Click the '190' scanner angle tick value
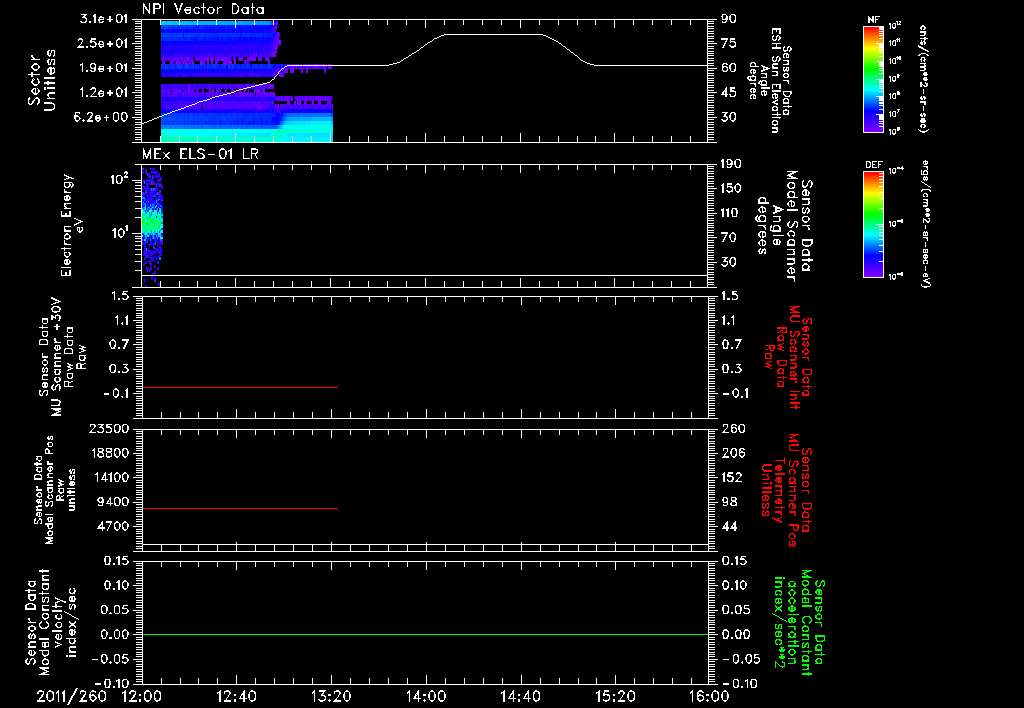Screen dimensions: 1024x708 point(731,164)
